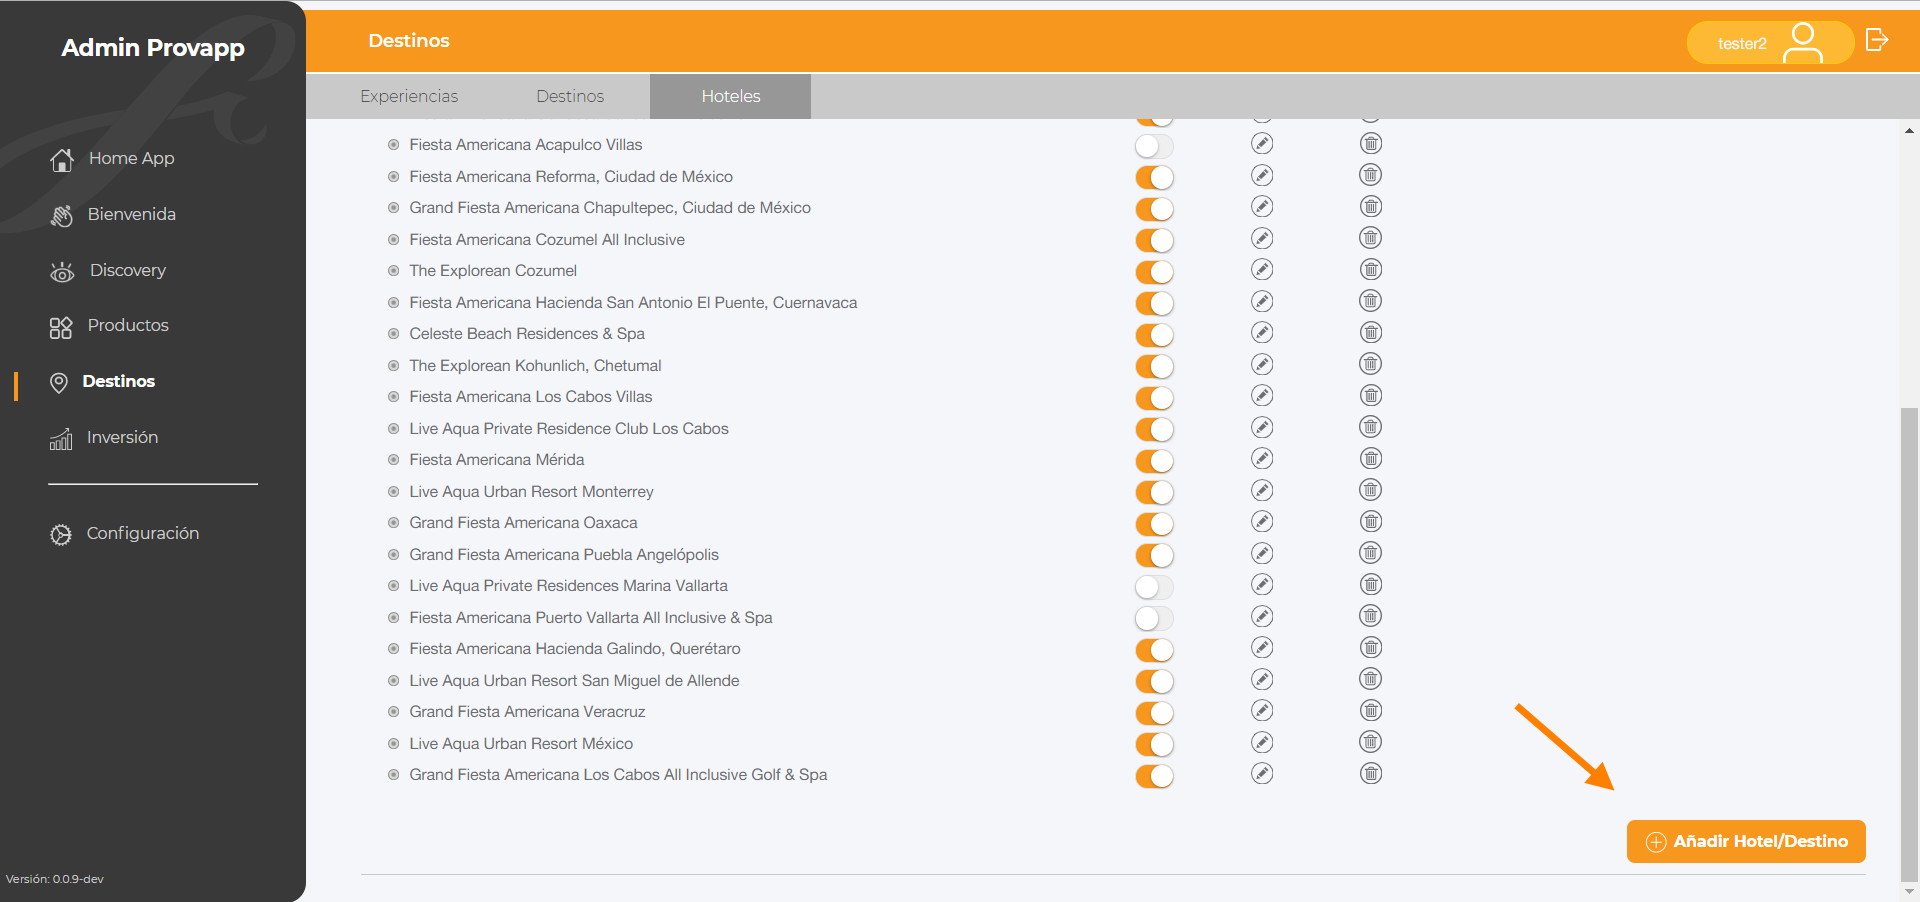Open Productos section

coord(128,325)
